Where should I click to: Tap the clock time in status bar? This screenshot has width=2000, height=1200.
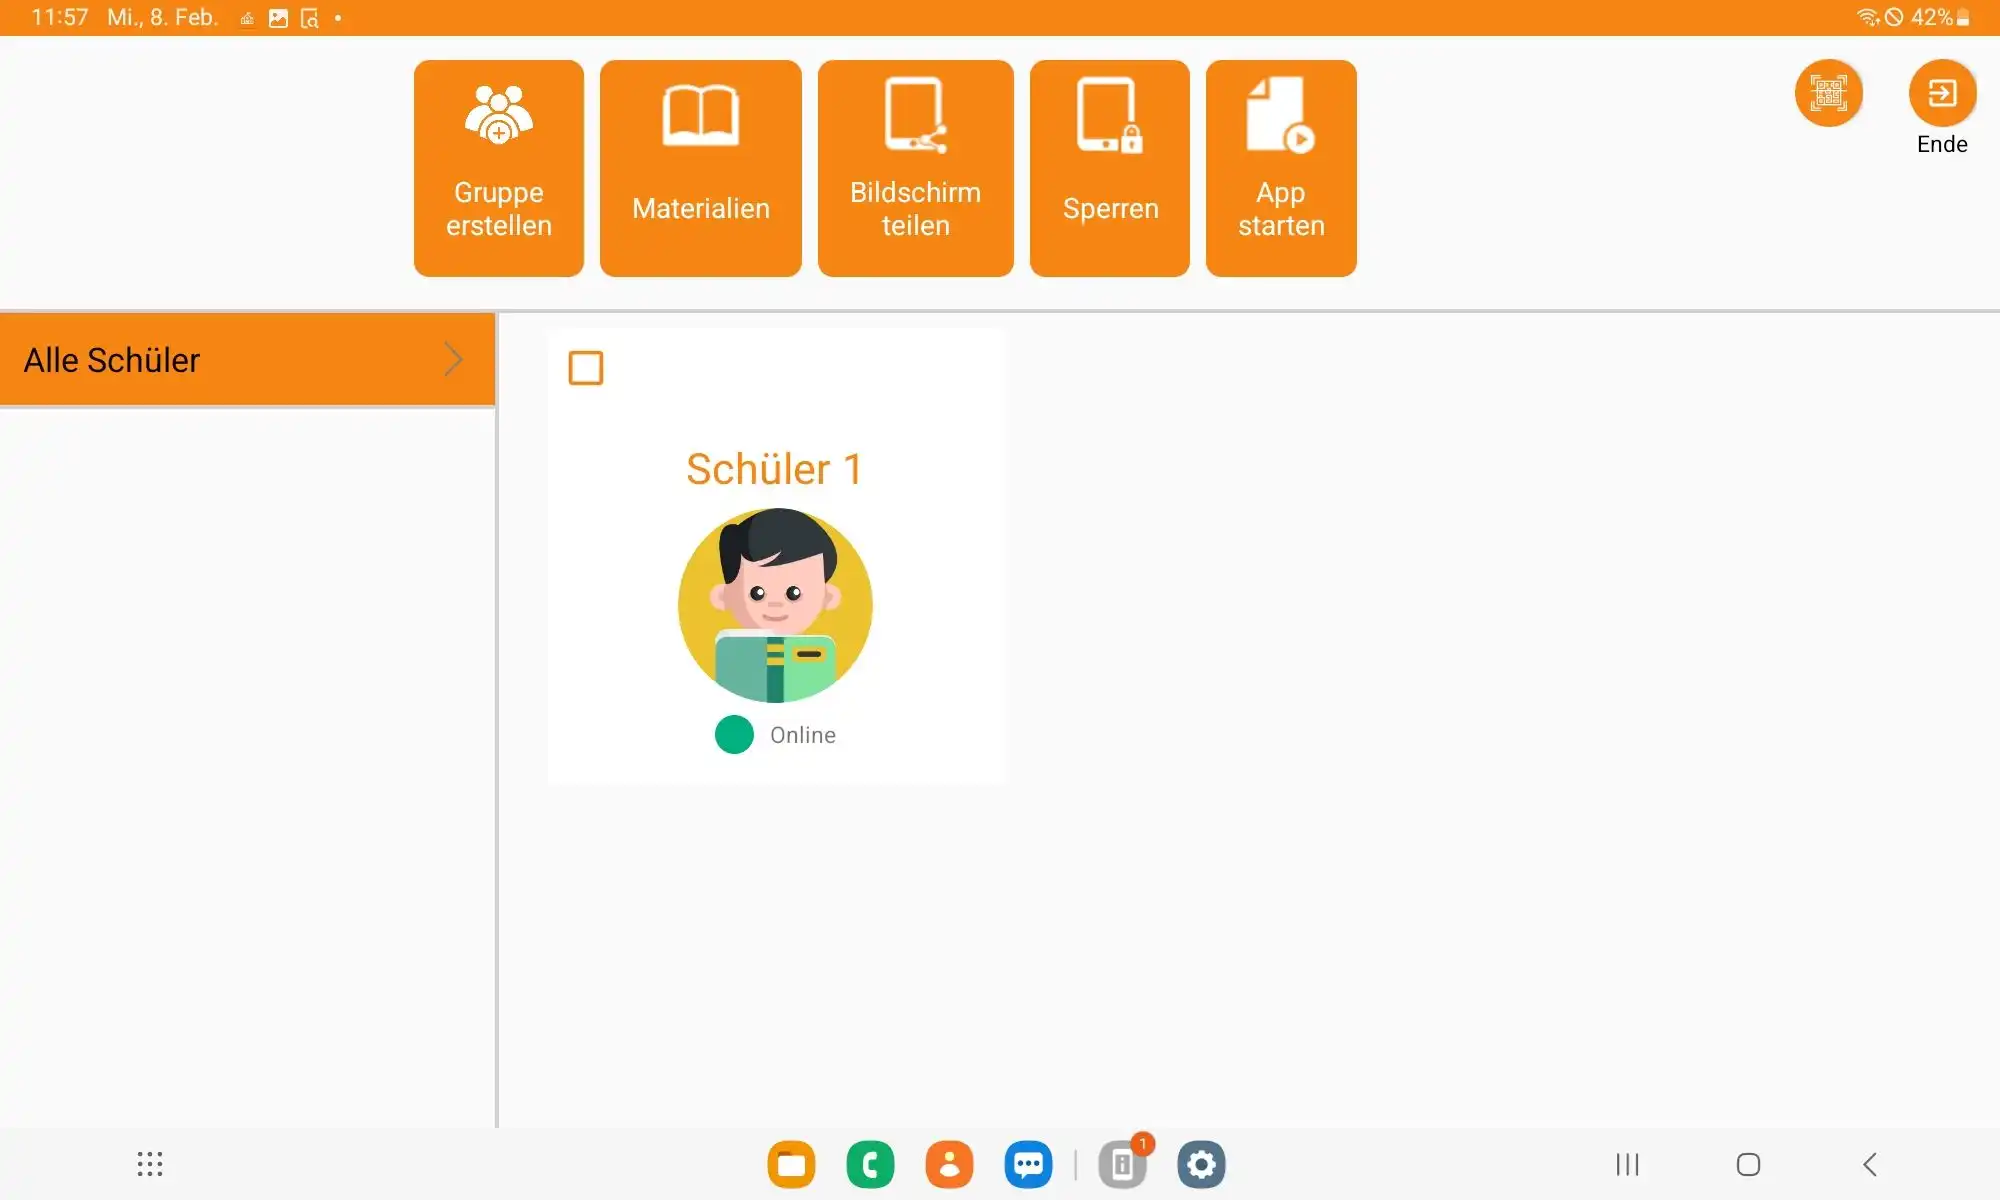(60, 17)
